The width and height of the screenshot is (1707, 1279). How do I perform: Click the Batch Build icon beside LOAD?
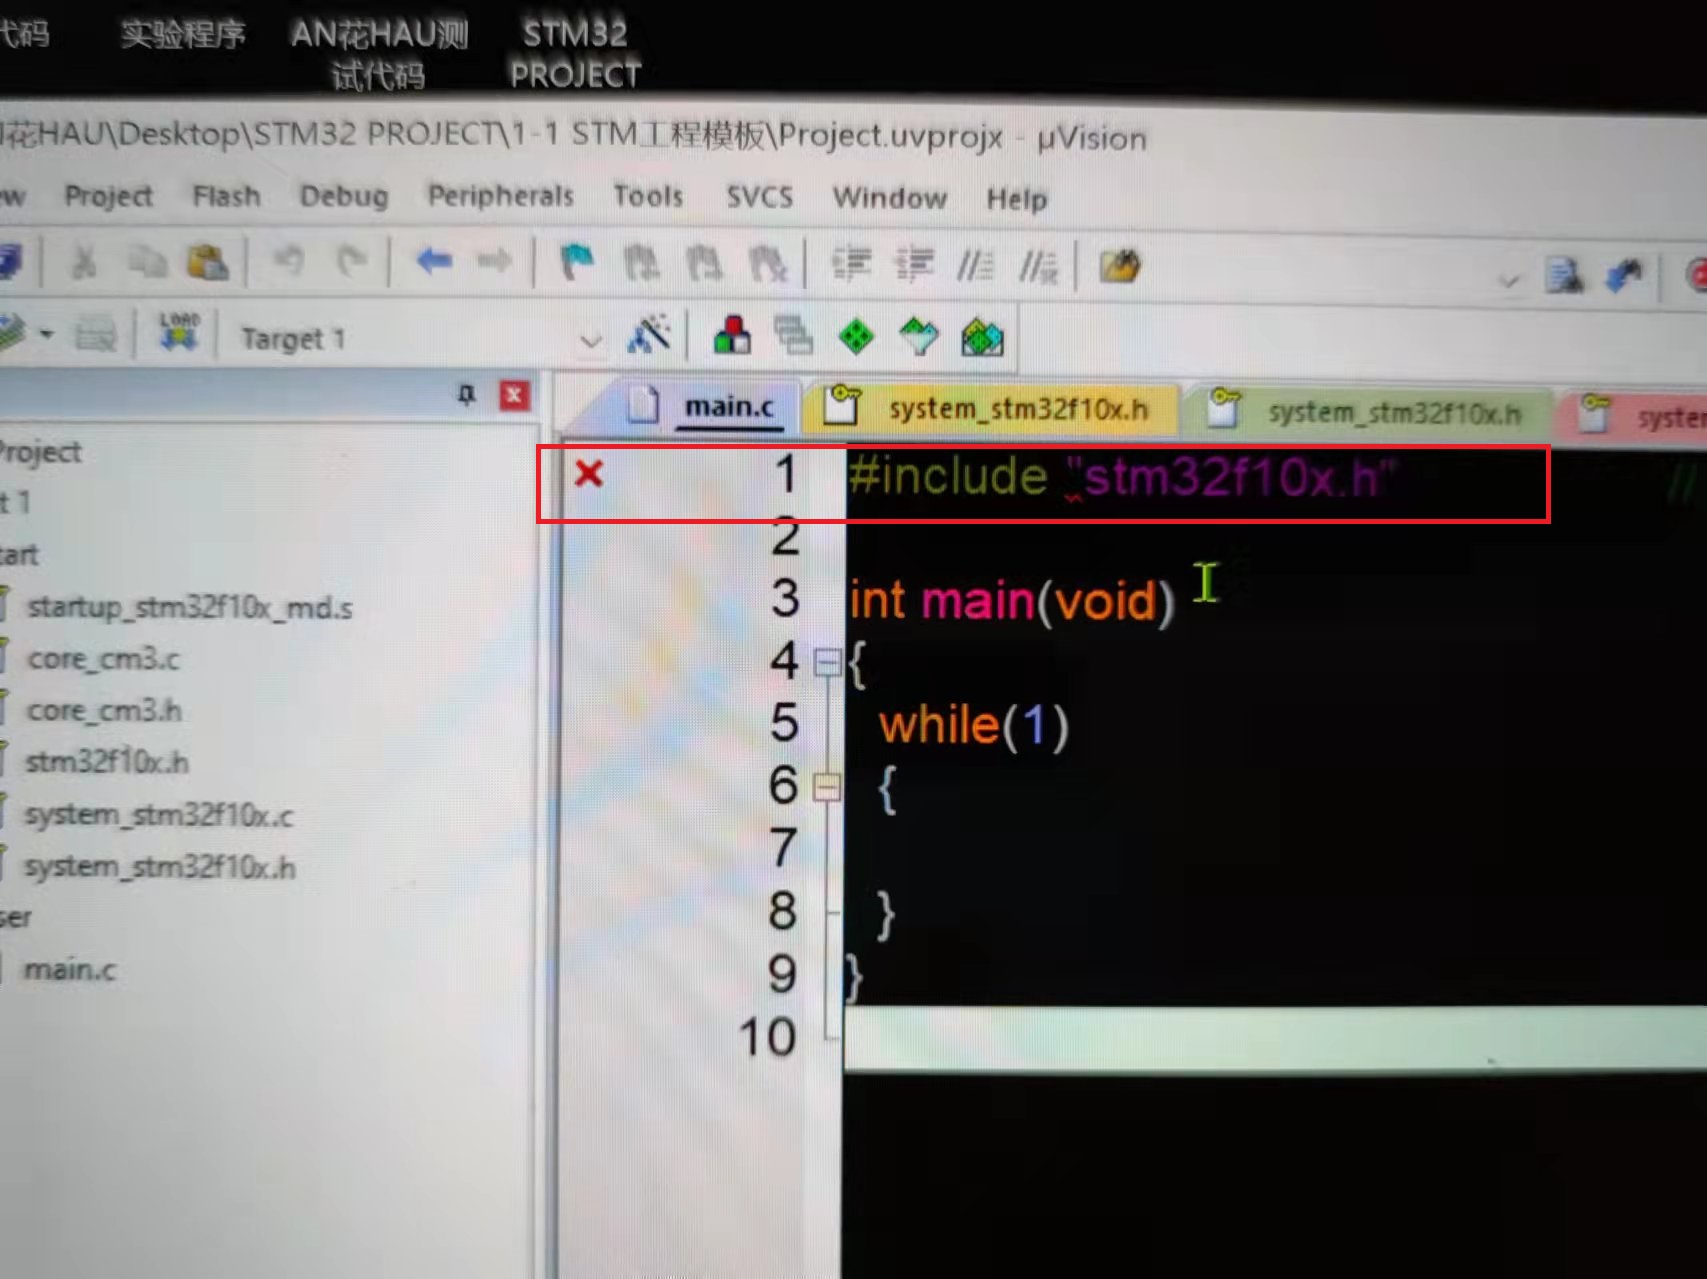tap(96, 334)
